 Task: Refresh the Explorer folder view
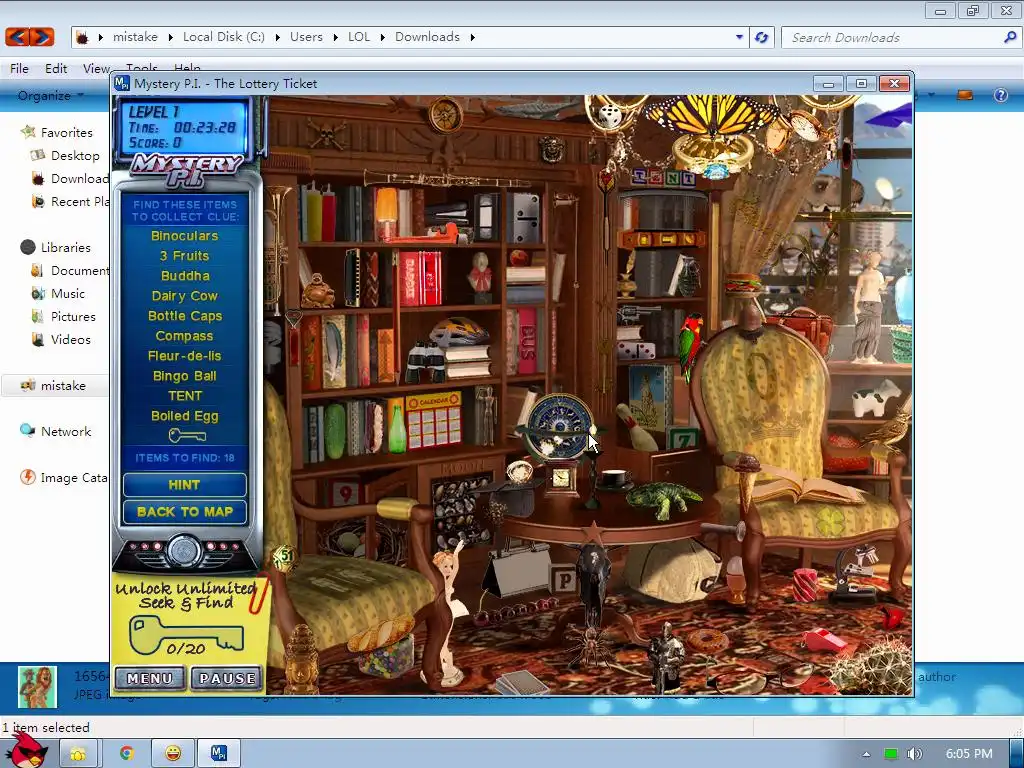click(x=761, y=37)
